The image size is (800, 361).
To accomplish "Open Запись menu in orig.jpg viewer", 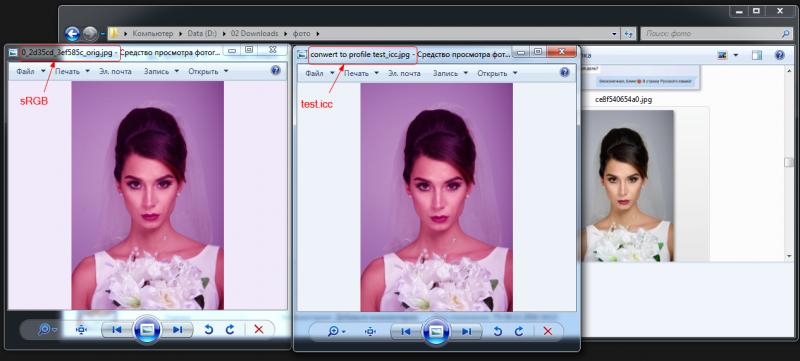I will (161, 71).
